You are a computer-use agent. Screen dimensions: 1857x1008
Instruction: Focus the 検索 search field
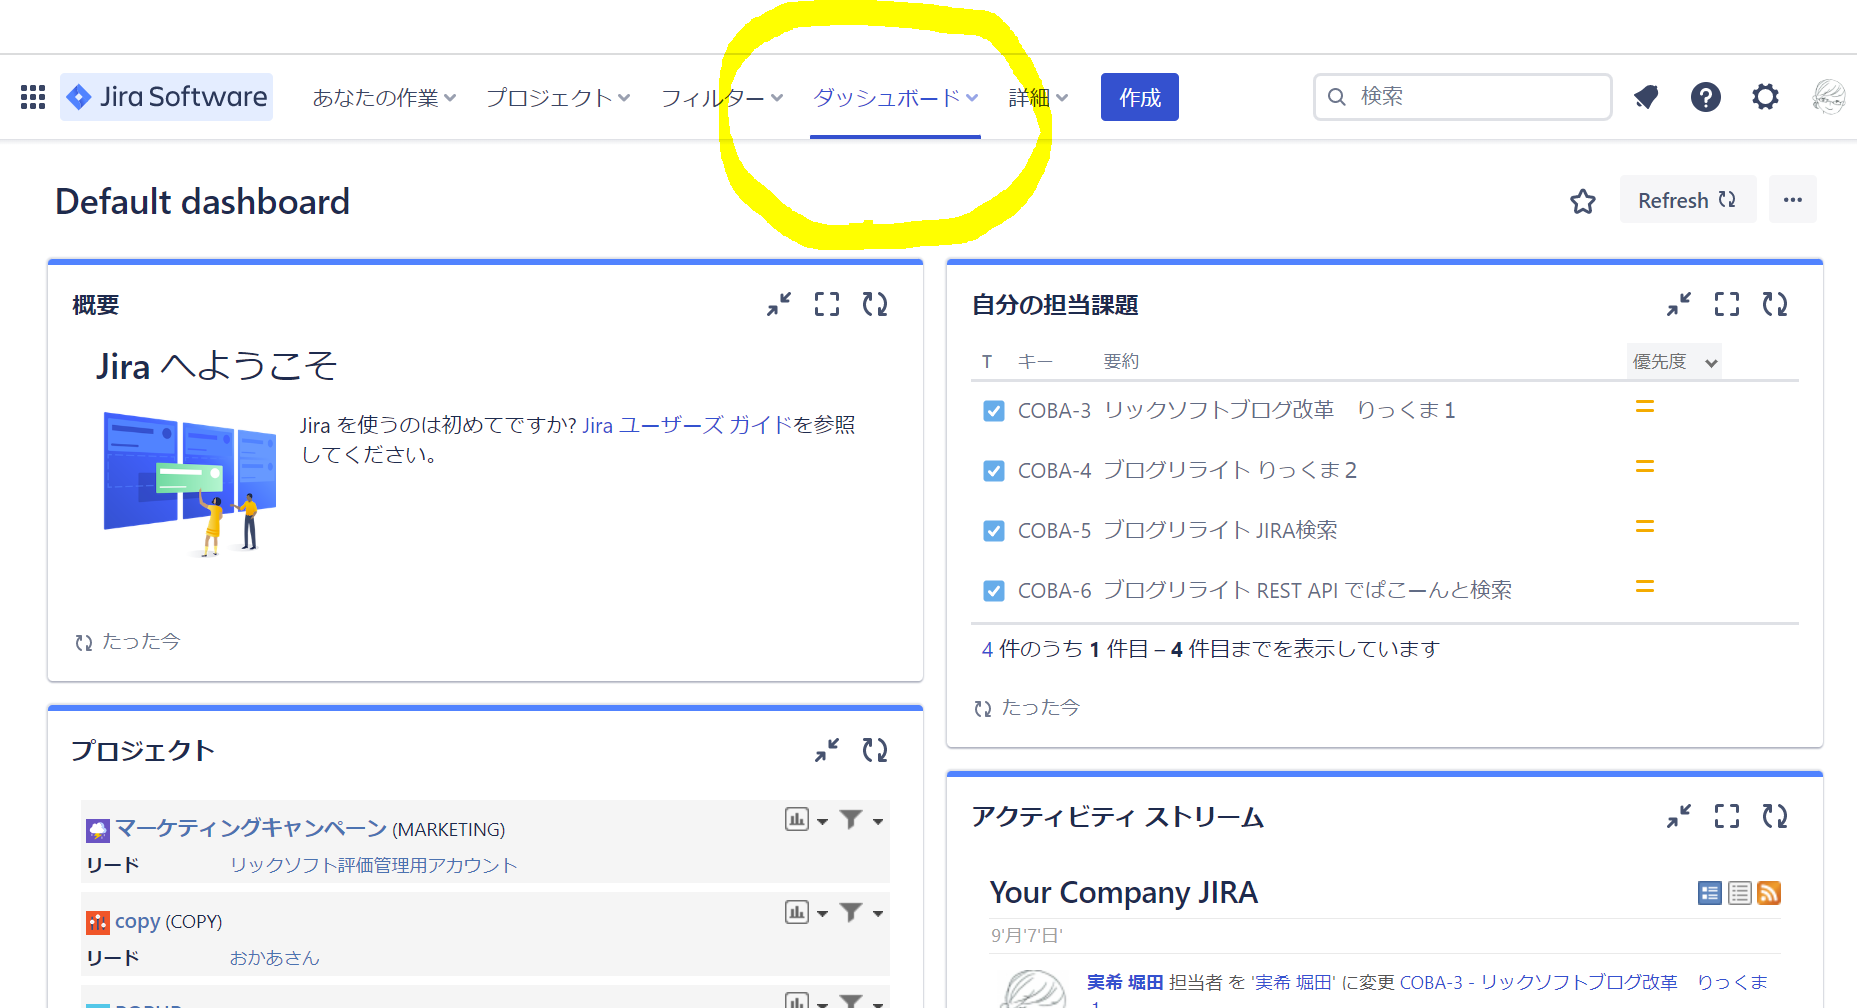(1462, 97)
